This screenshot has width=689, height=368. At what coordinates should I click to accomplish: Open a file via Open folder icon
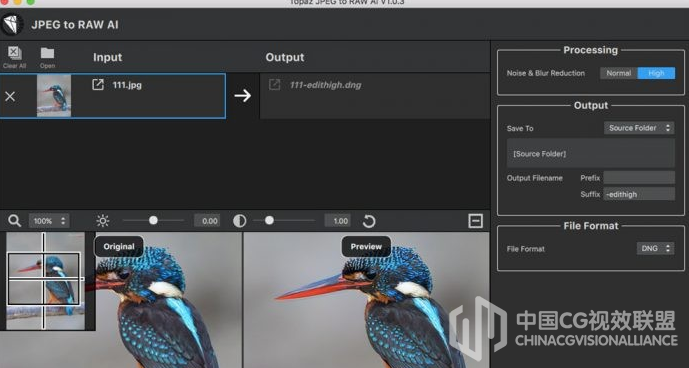(x=47, y=53)
